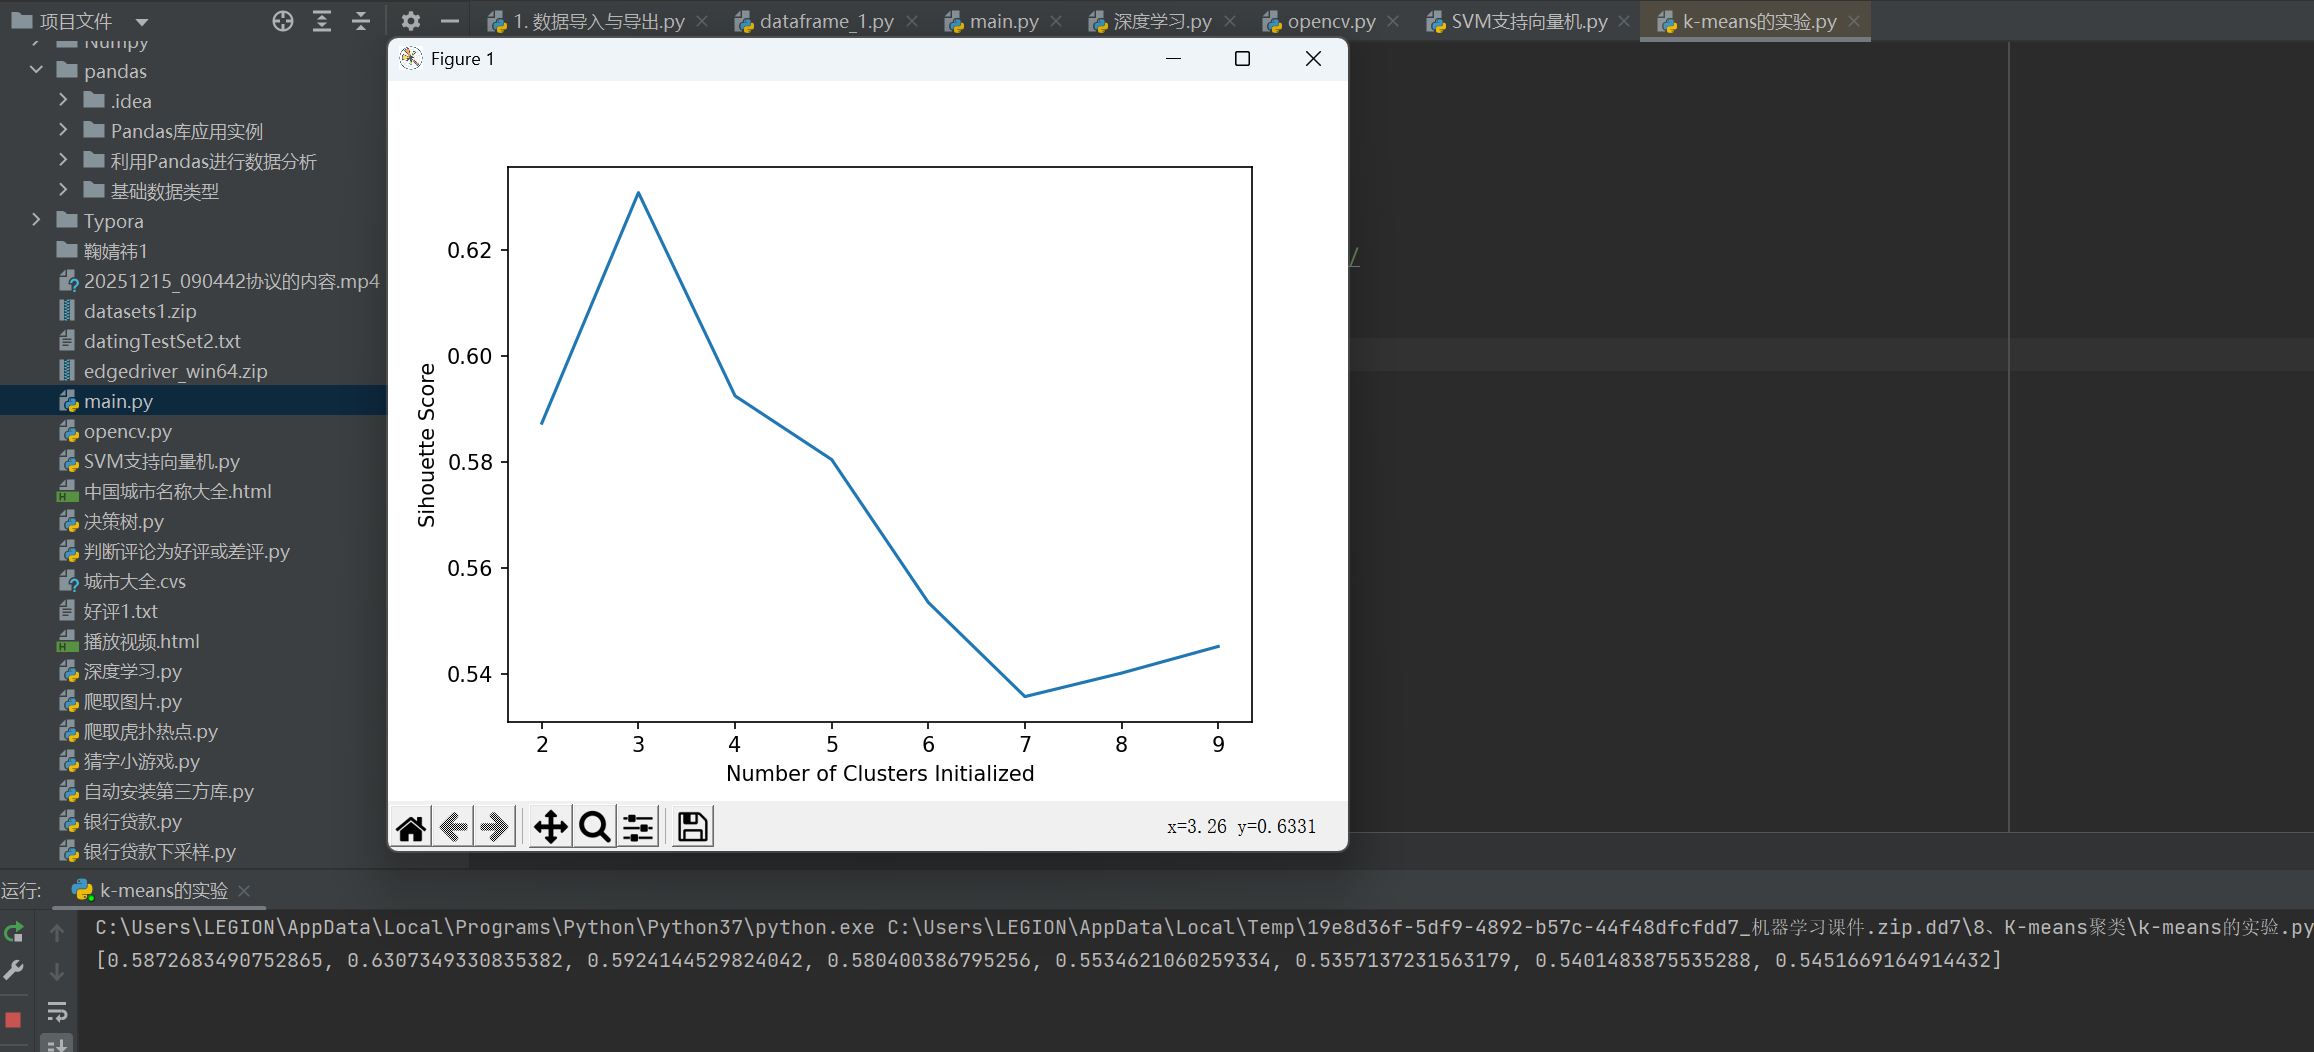Close the SVM支持向量机.py editor tab

point(1624,21)
